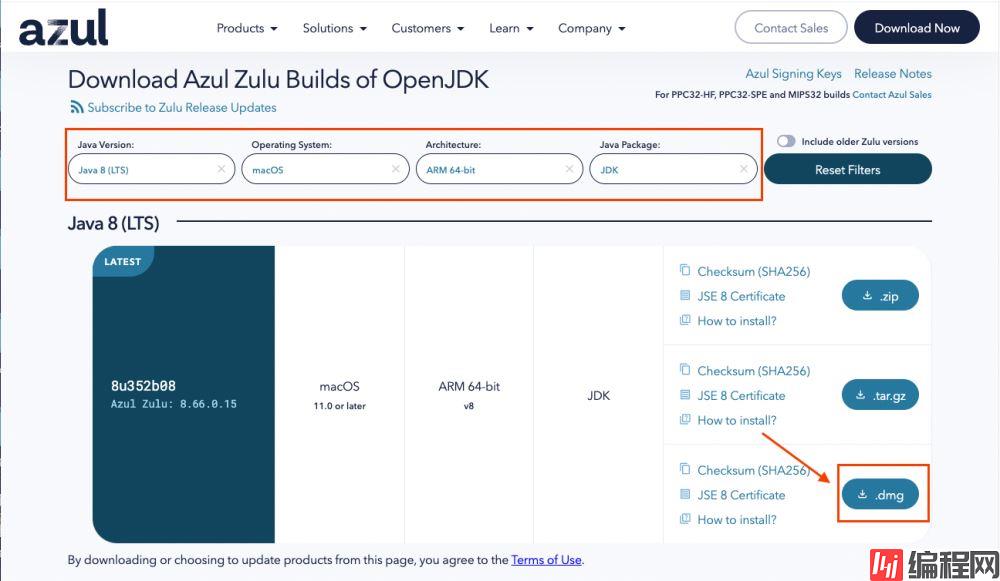Expand the Architecture dropdown

coord(490,170)
